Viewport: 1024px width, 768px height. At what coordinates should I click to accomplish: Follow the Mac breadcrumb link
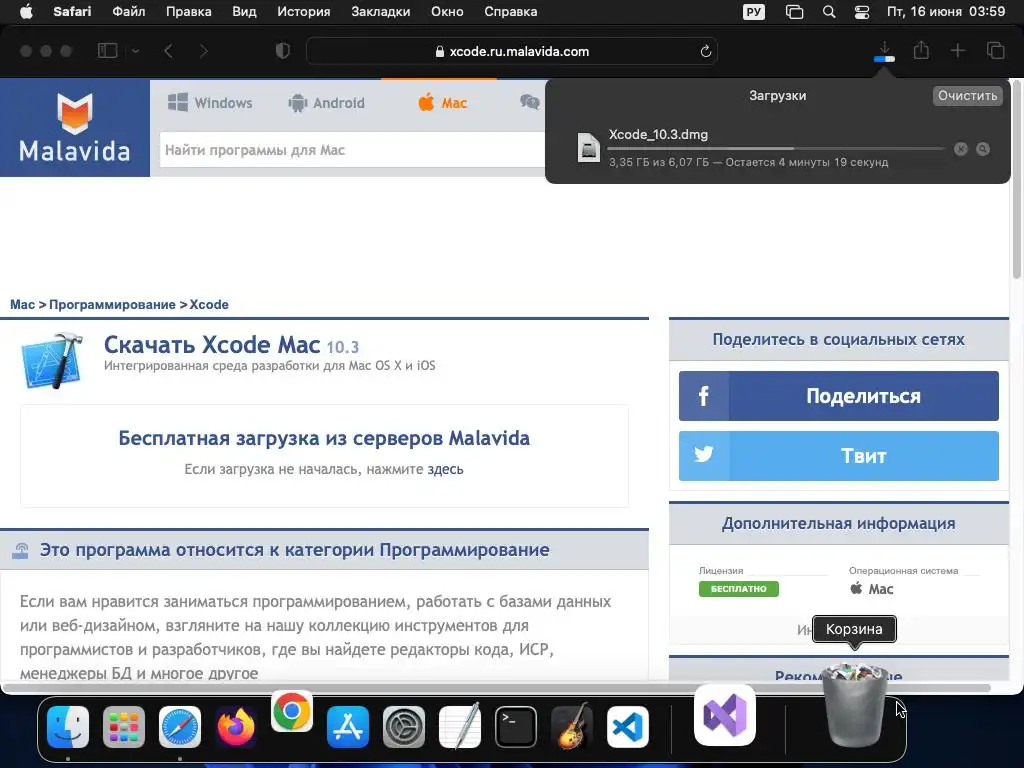[x=22, y=304]
